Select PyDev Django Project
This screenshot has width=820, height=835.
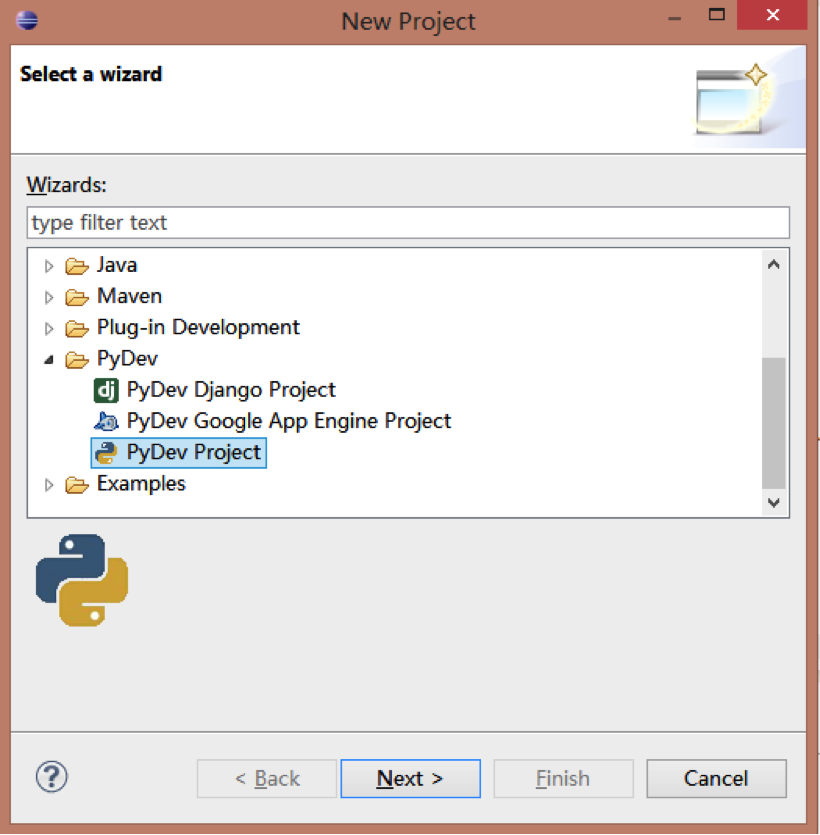(231, 390)
